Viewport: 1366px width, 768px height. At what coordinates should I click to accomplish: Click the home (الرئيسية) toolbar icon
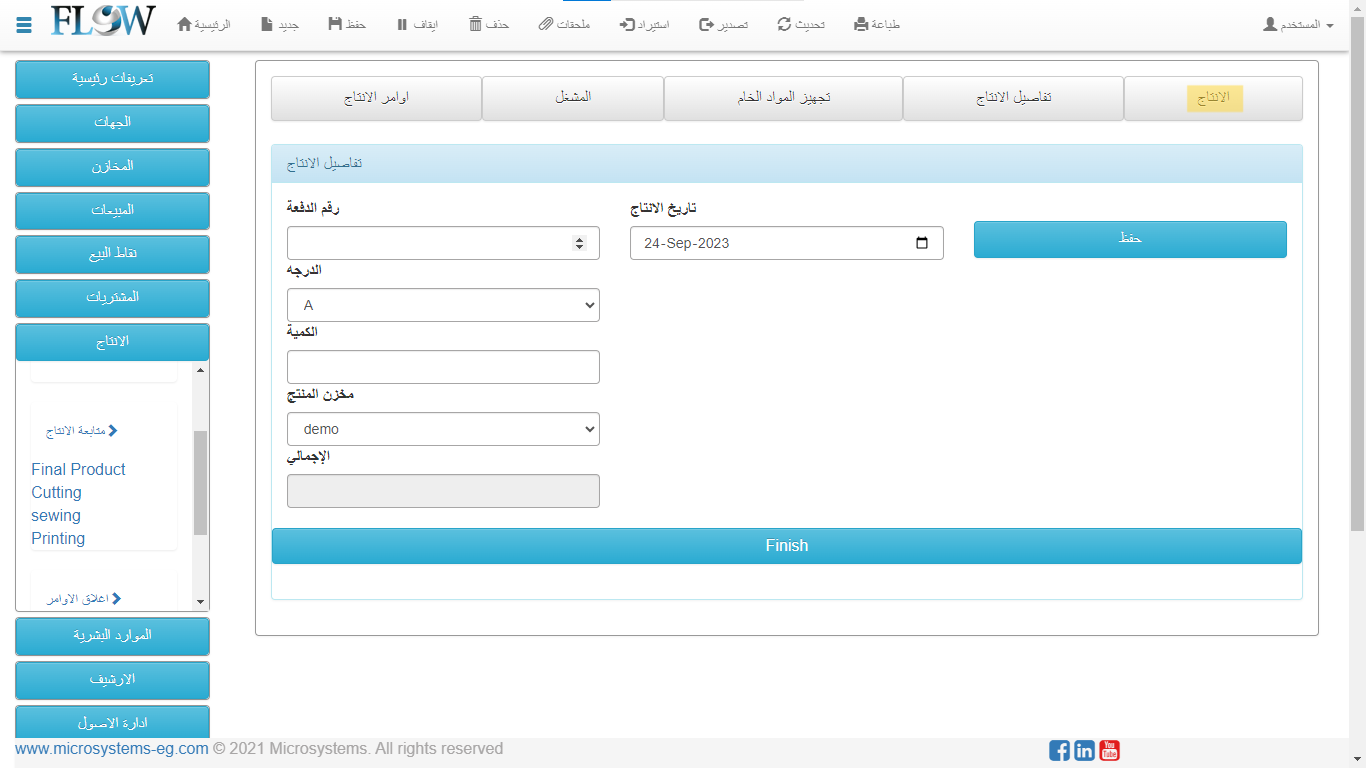[184, 24]
